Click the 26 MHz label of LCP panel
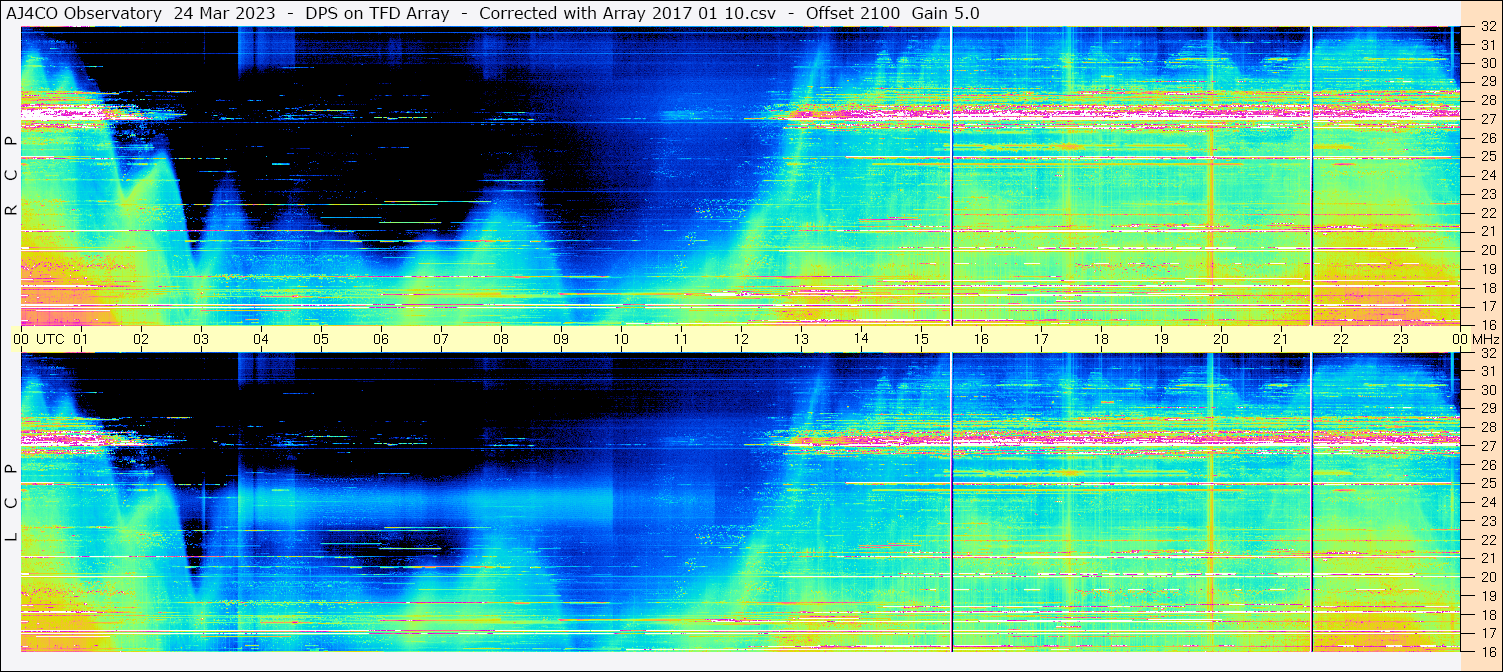The width and height of the screenshot is (1503, 672). pos(1488,465)
